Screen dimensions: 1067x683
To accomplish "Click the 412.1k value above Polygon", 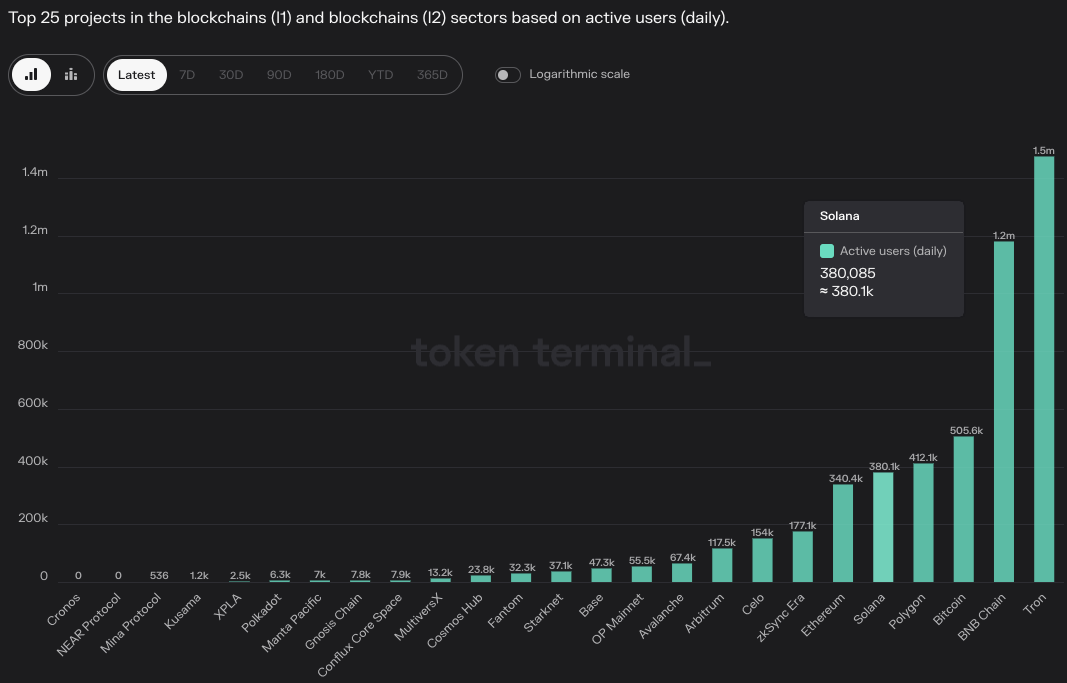I will [x=923, y=458].
